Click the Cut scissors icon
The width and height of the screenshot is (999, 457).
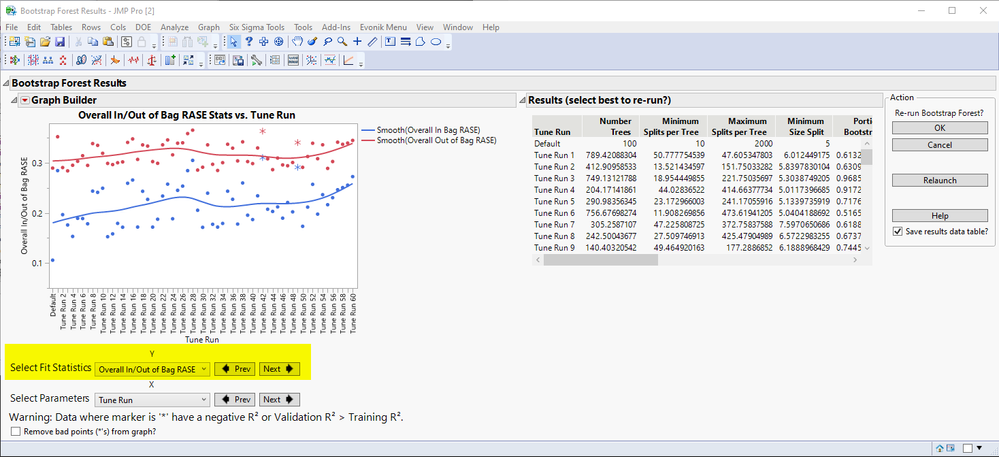[x=78, y=42]
